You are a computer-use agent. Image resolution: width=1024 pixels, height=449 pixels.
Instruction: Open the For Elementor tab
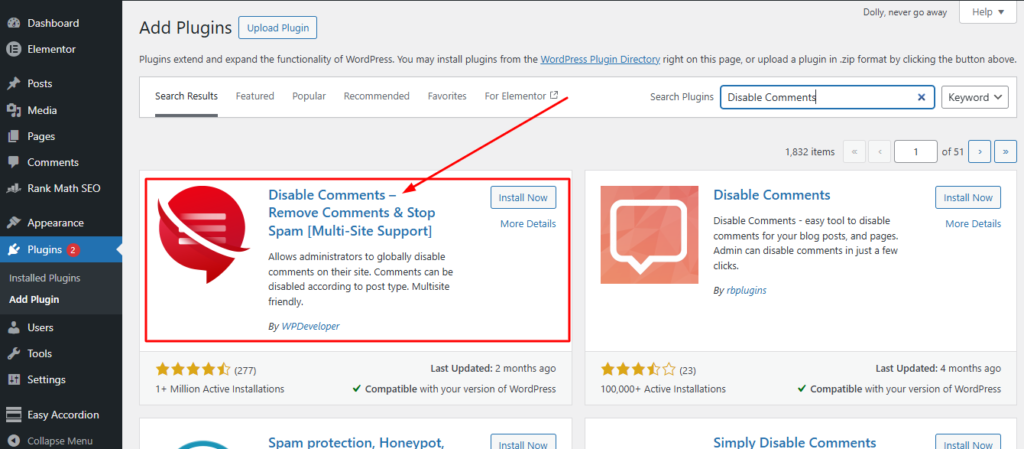521,96
